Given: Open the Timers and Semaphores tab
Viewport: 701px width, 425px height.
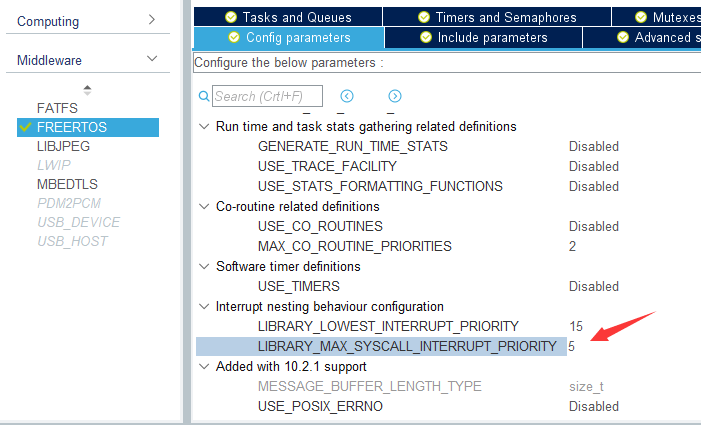Looking at the screenshot, I should 497,17.
